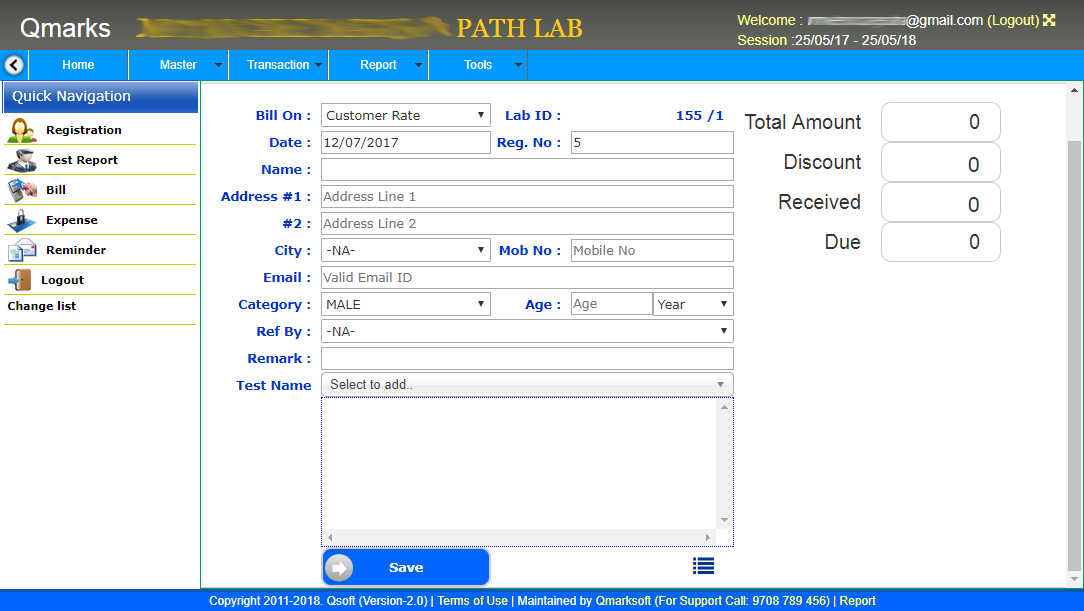This screenshot has width=1084, height=611.
Task: Open the Master menu
Action: click(x=178, y=64)
